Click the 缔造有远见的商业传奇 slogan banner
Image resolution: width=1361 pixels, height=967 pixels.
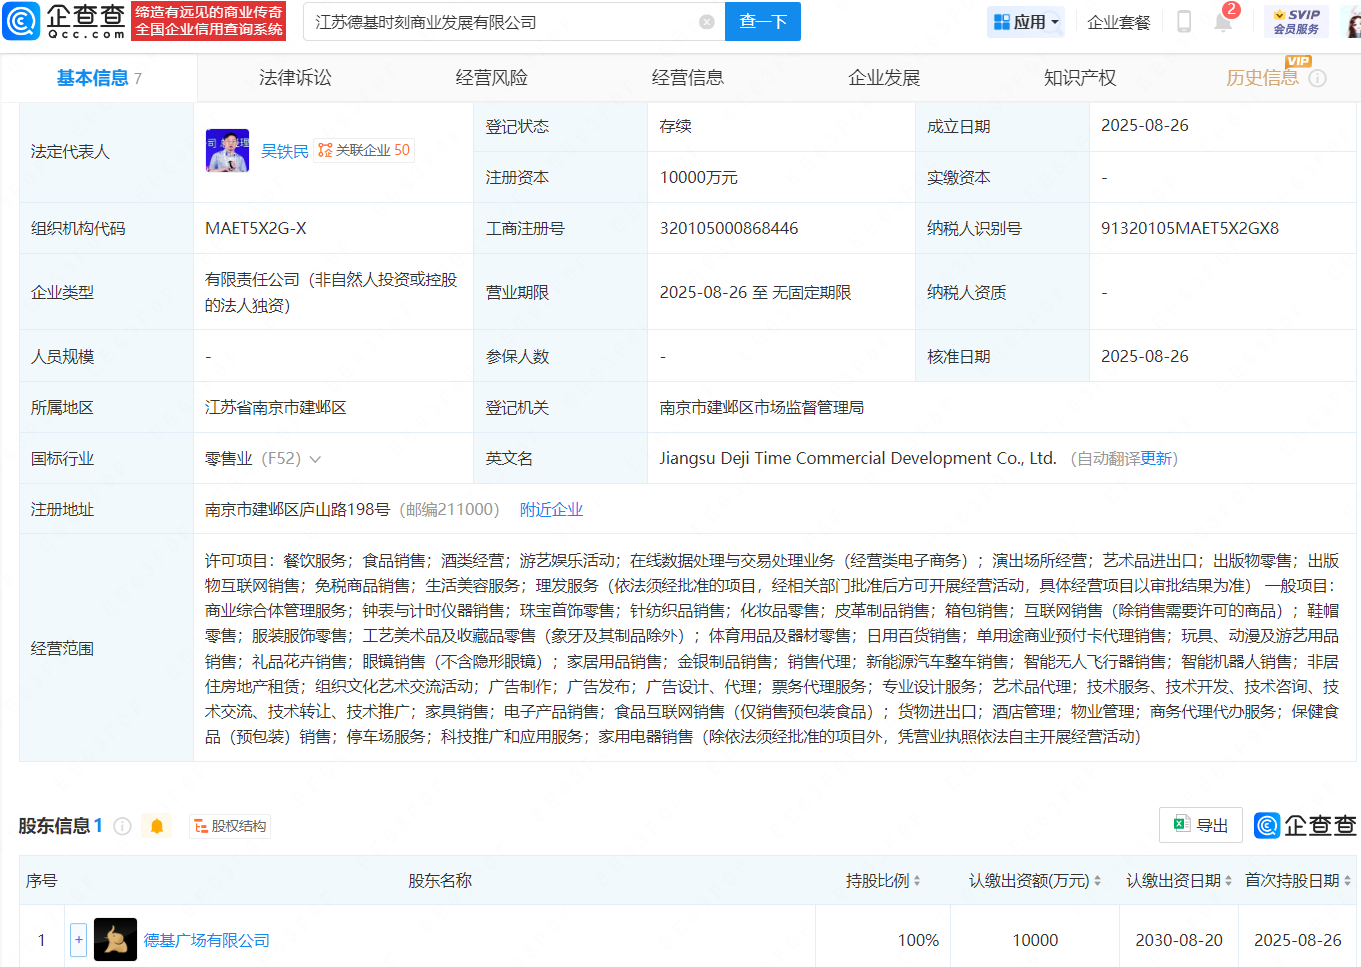pos(209,12)
